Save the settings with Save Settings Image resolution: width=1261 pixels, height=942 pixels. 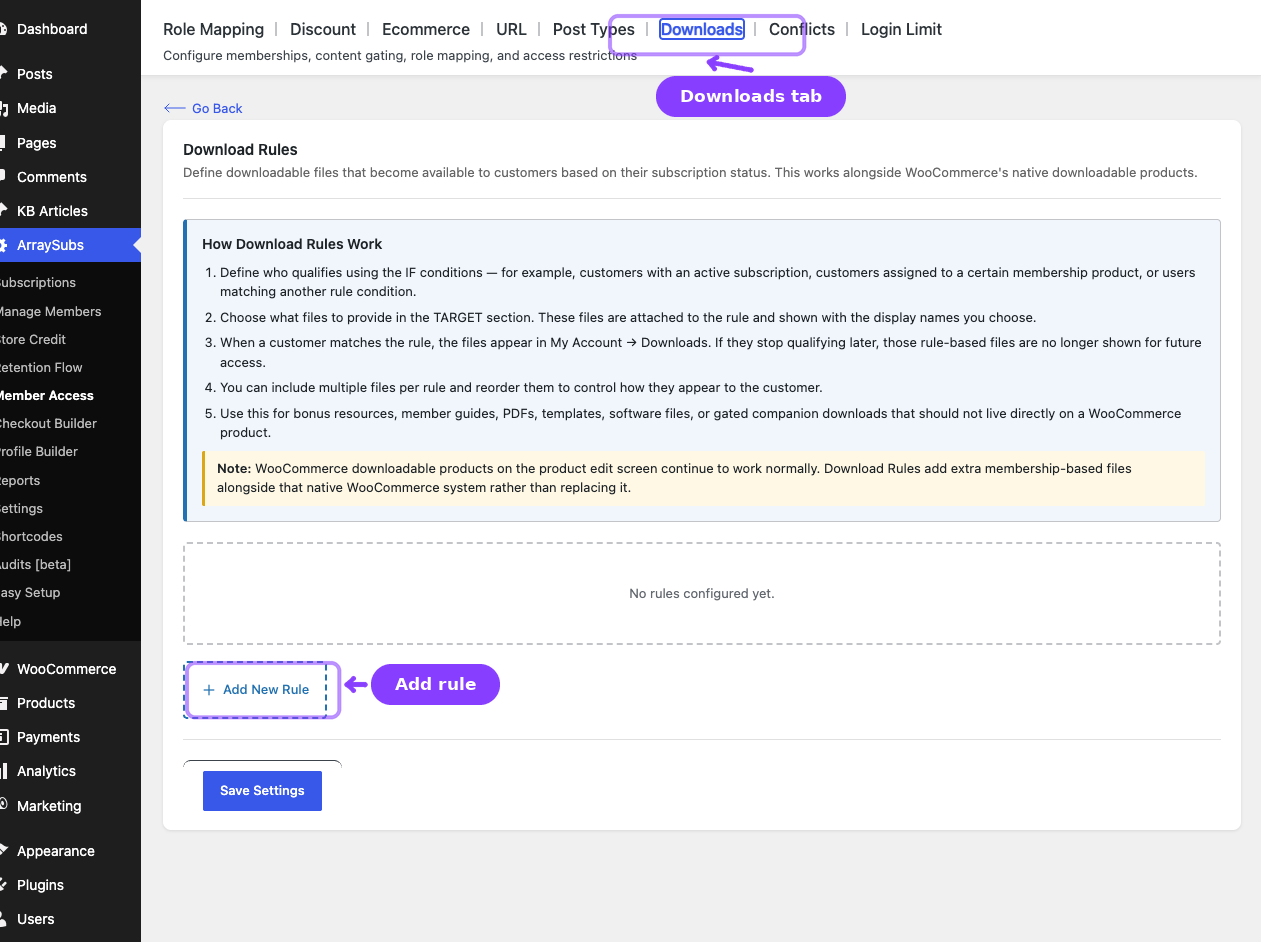click(262, 790)
